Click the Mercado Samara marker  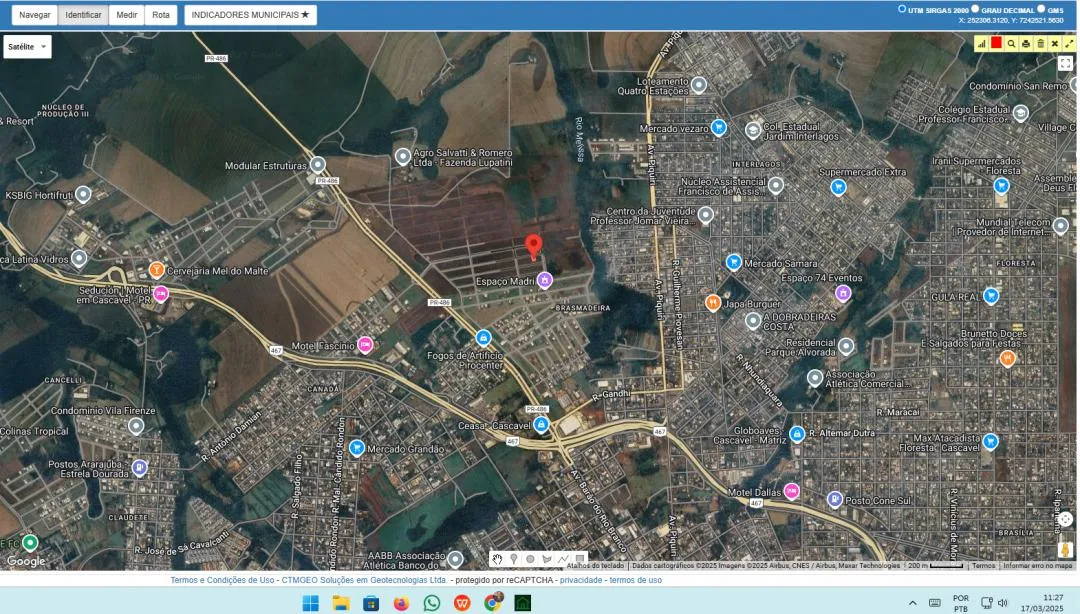(x=734, y=262)
